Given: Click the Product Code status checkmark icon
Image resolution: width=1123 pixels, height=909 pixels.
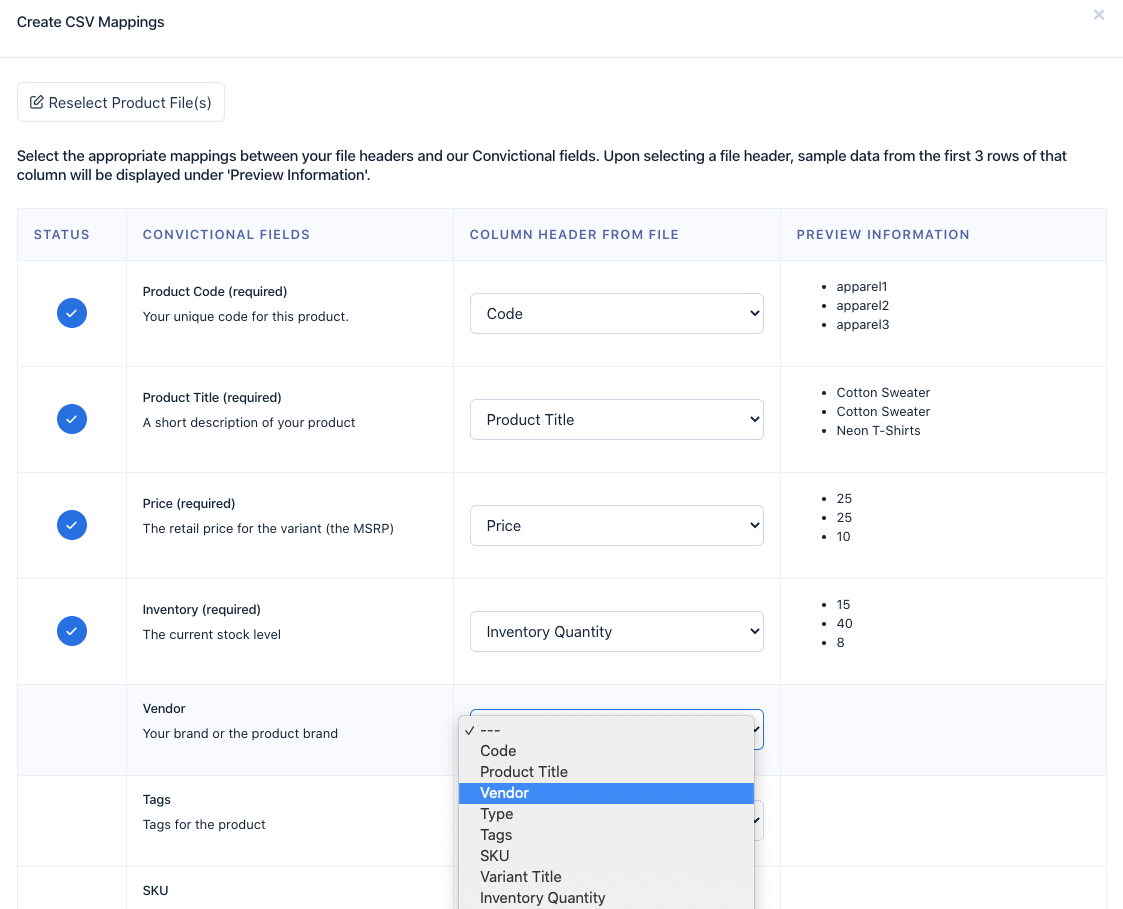Looking at the screenshot, I should point(72,313).
